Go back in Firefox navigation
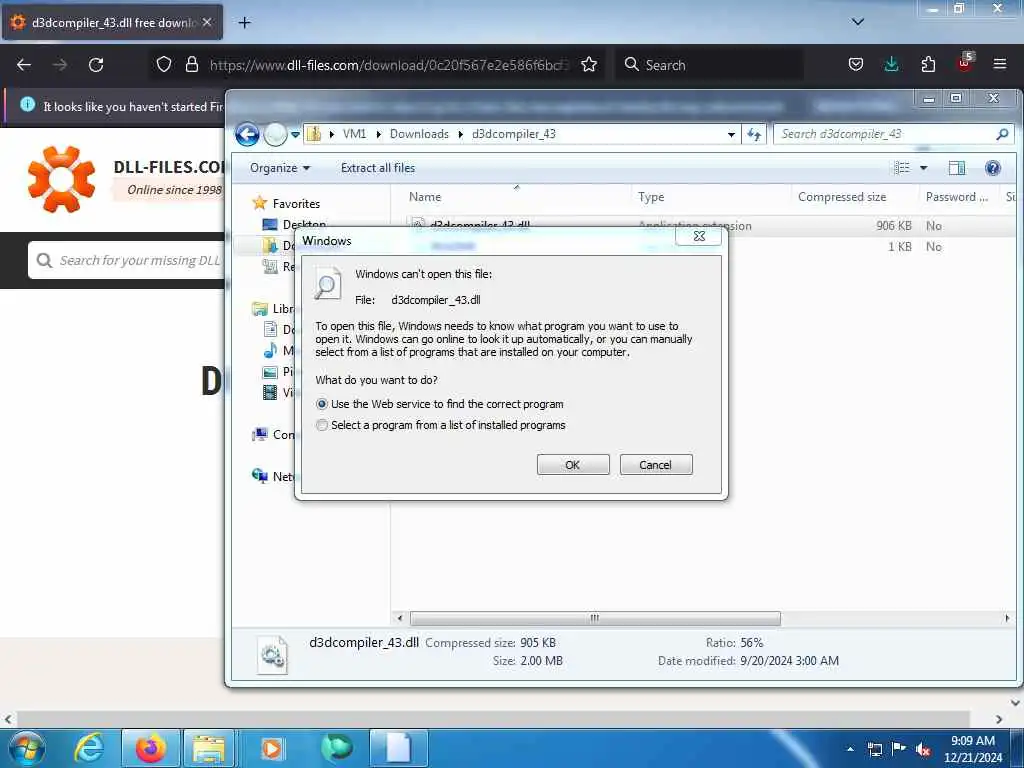The width and height of the screenshot is (1024, 768). pos(24,65)
